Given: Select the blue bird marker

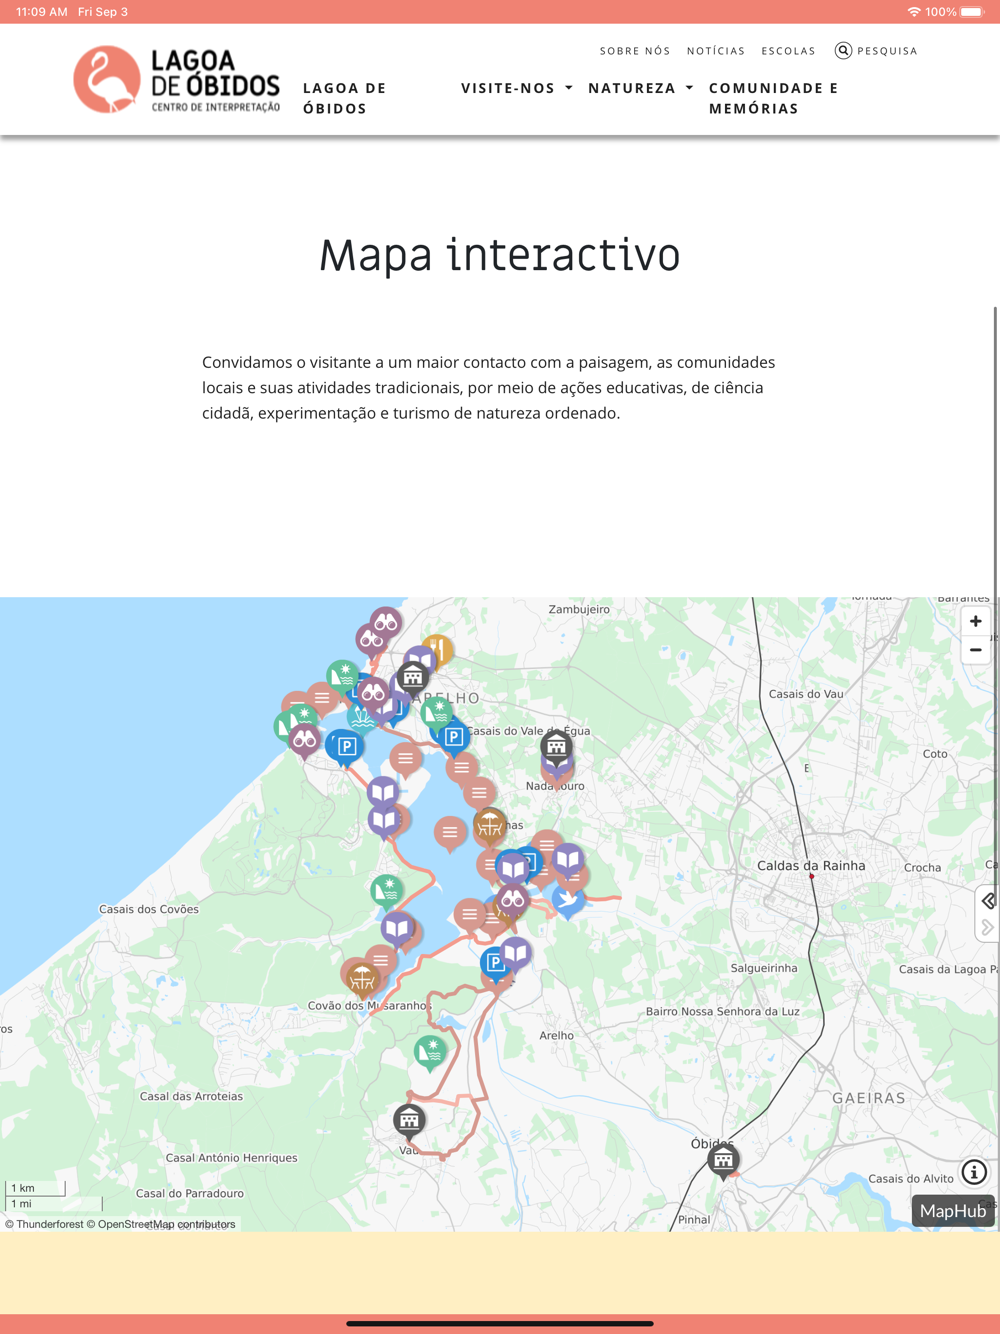Looking at the screenshot, I should (568, 901).
